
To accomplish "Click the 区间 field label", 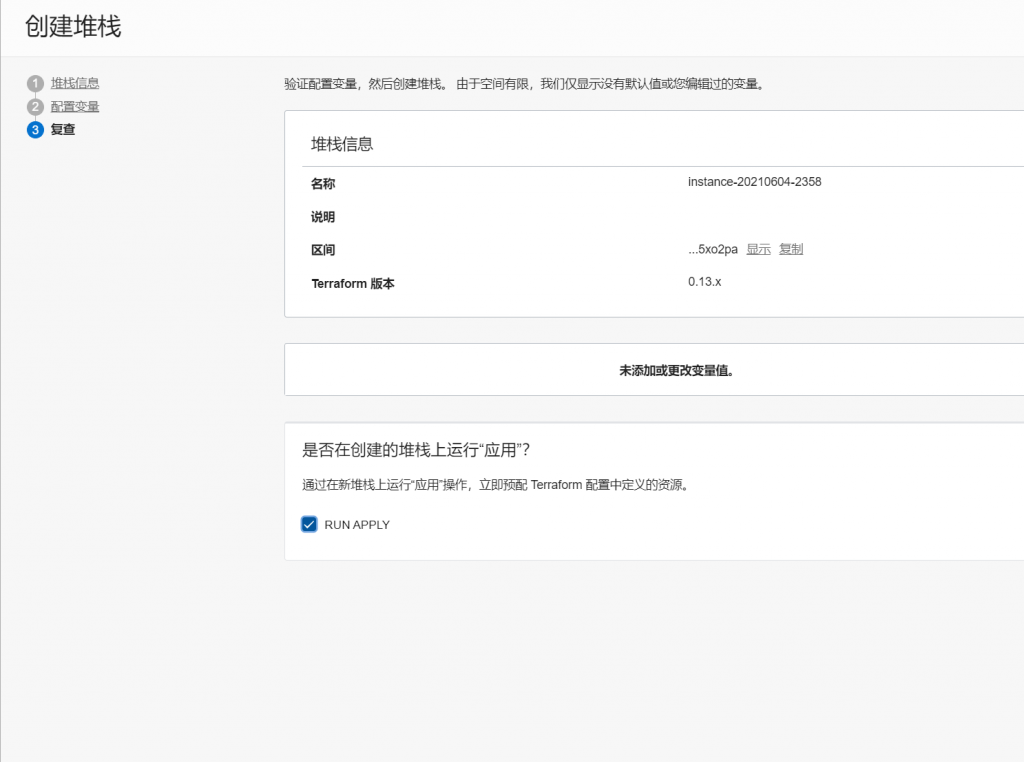I will [x=323, y=250].
